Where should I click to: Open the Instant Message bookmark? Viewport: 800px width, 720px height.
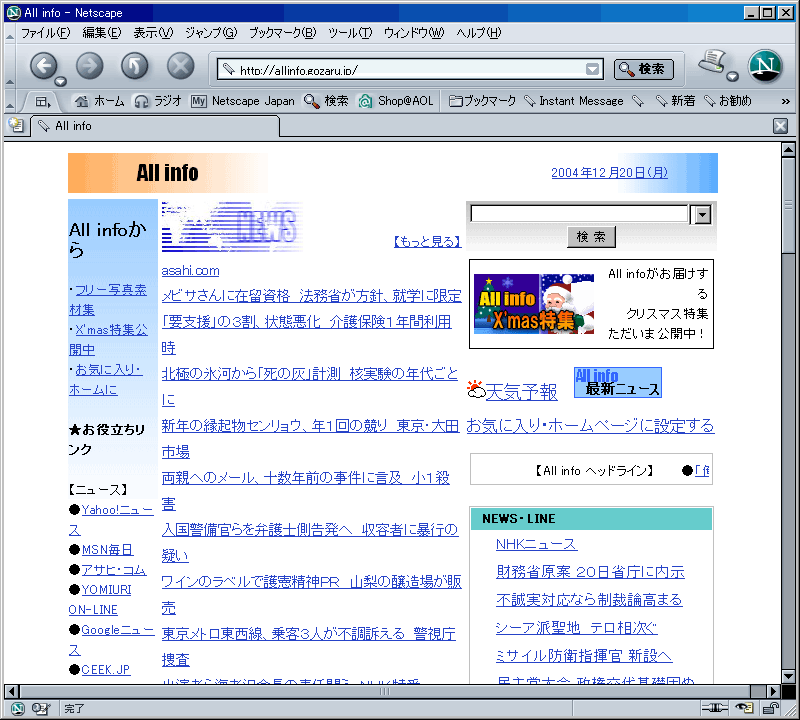[x=574, y=101]
